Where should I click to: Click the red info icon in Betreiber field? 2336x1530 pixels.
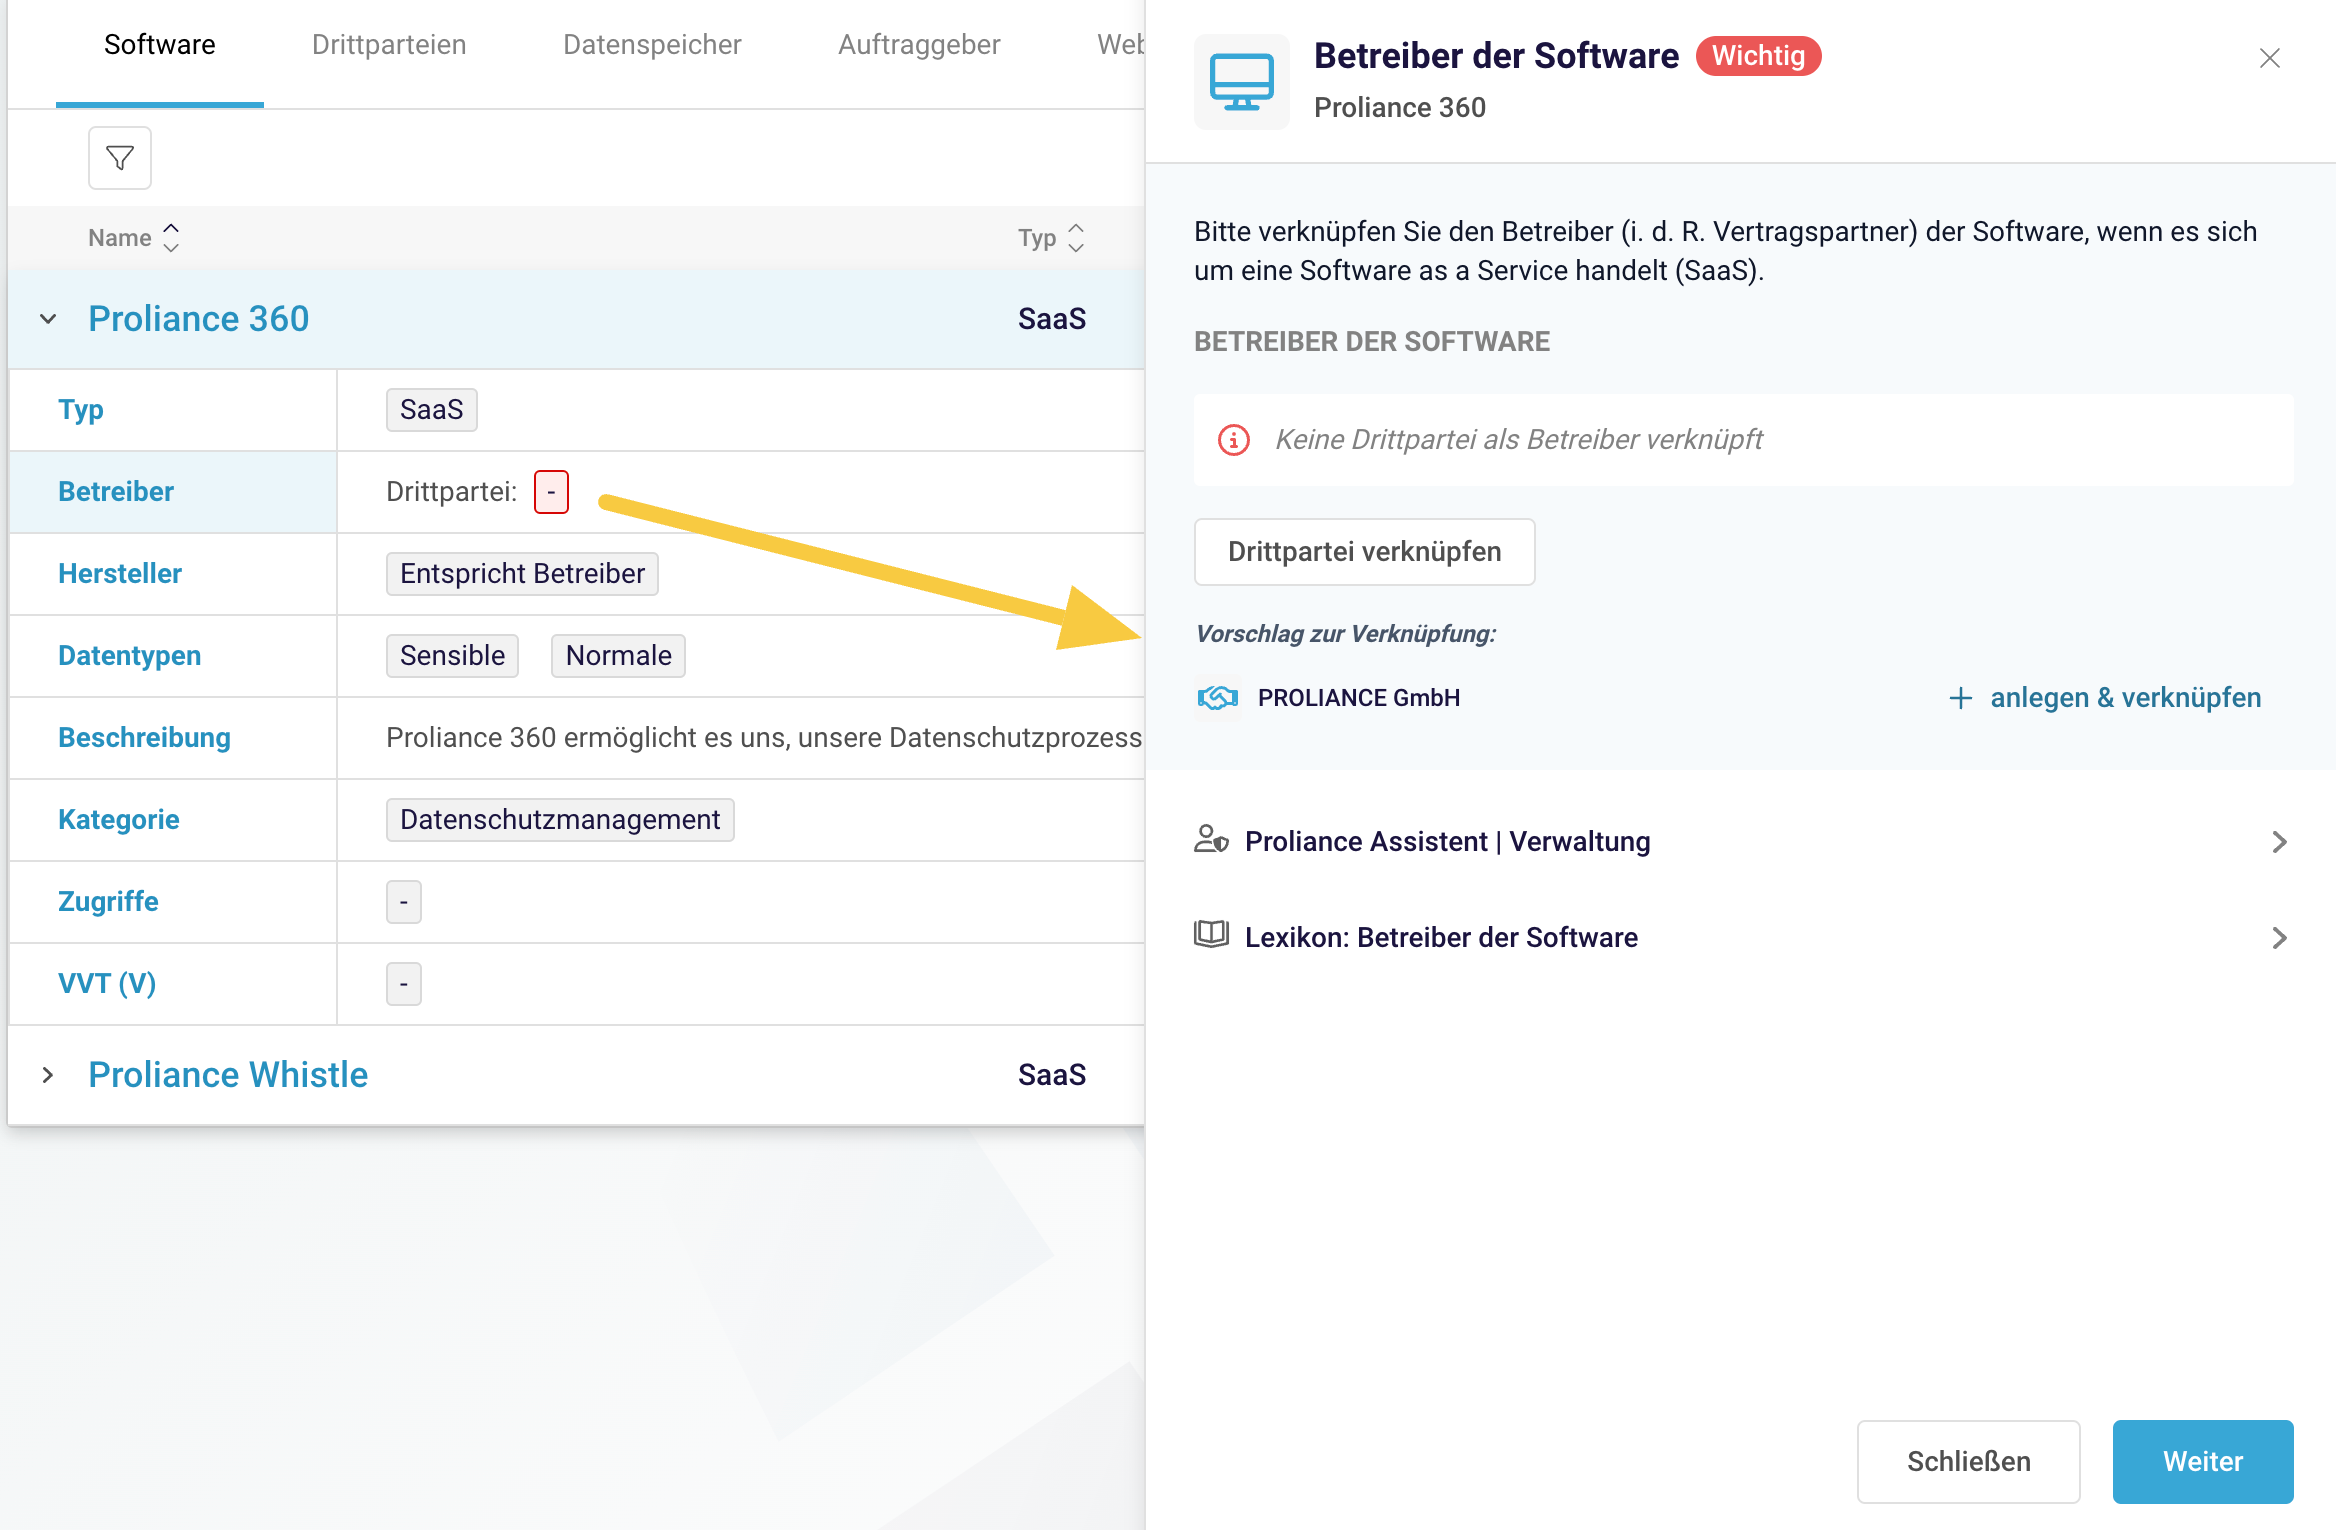[1234, 440]
